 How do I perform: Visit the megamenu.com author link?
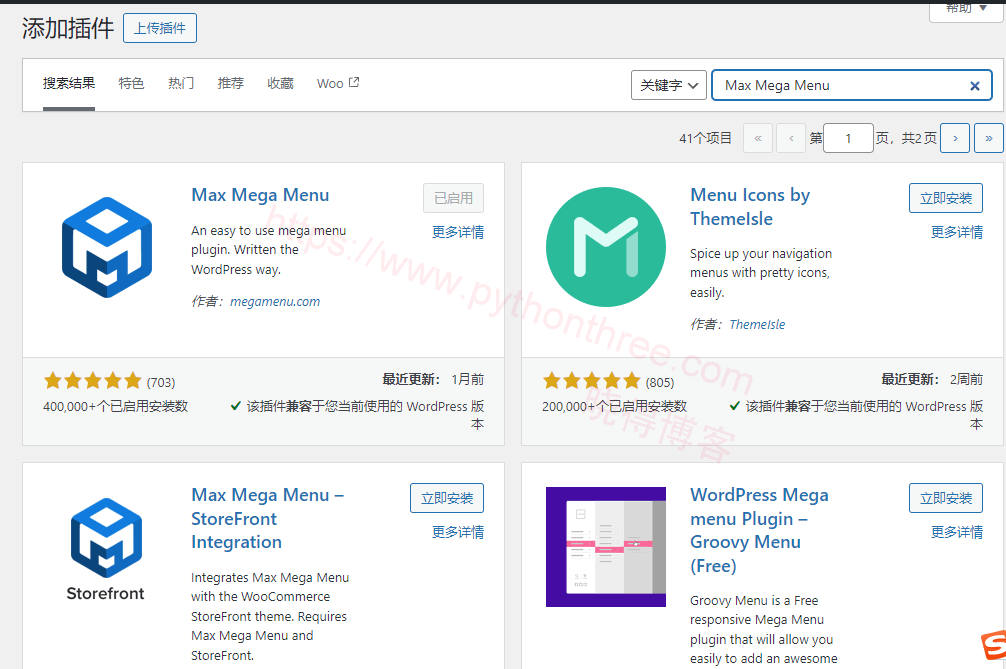click(x=275, y=300)
